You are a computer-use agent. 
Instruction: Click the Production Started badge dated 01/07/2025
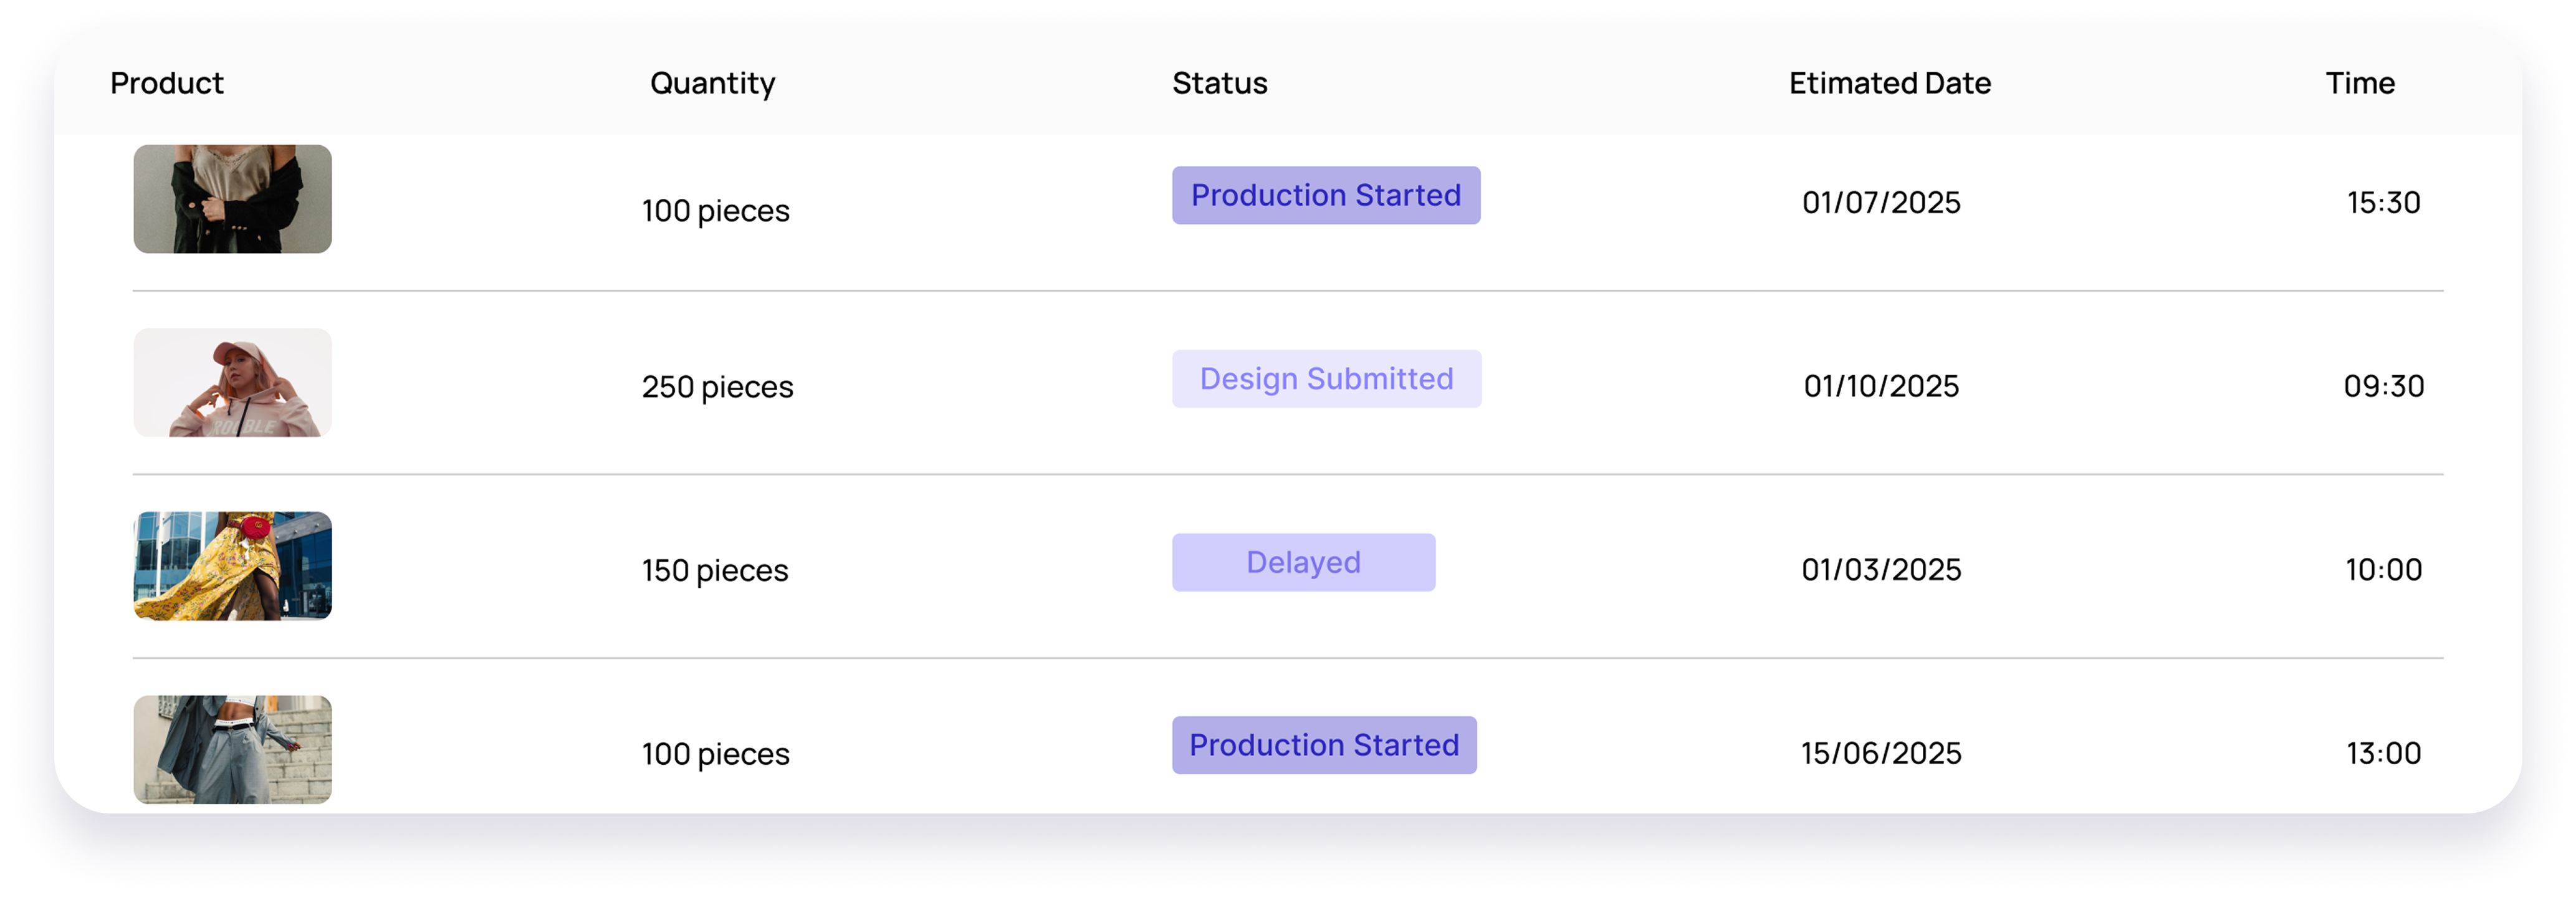pos(1325,195)
